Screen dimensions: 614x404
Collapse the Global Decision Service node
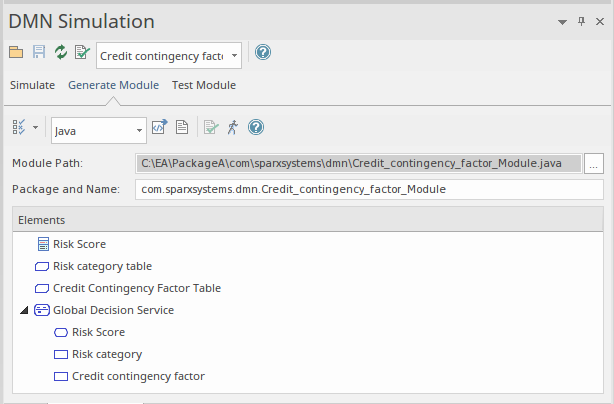(23, 311)
